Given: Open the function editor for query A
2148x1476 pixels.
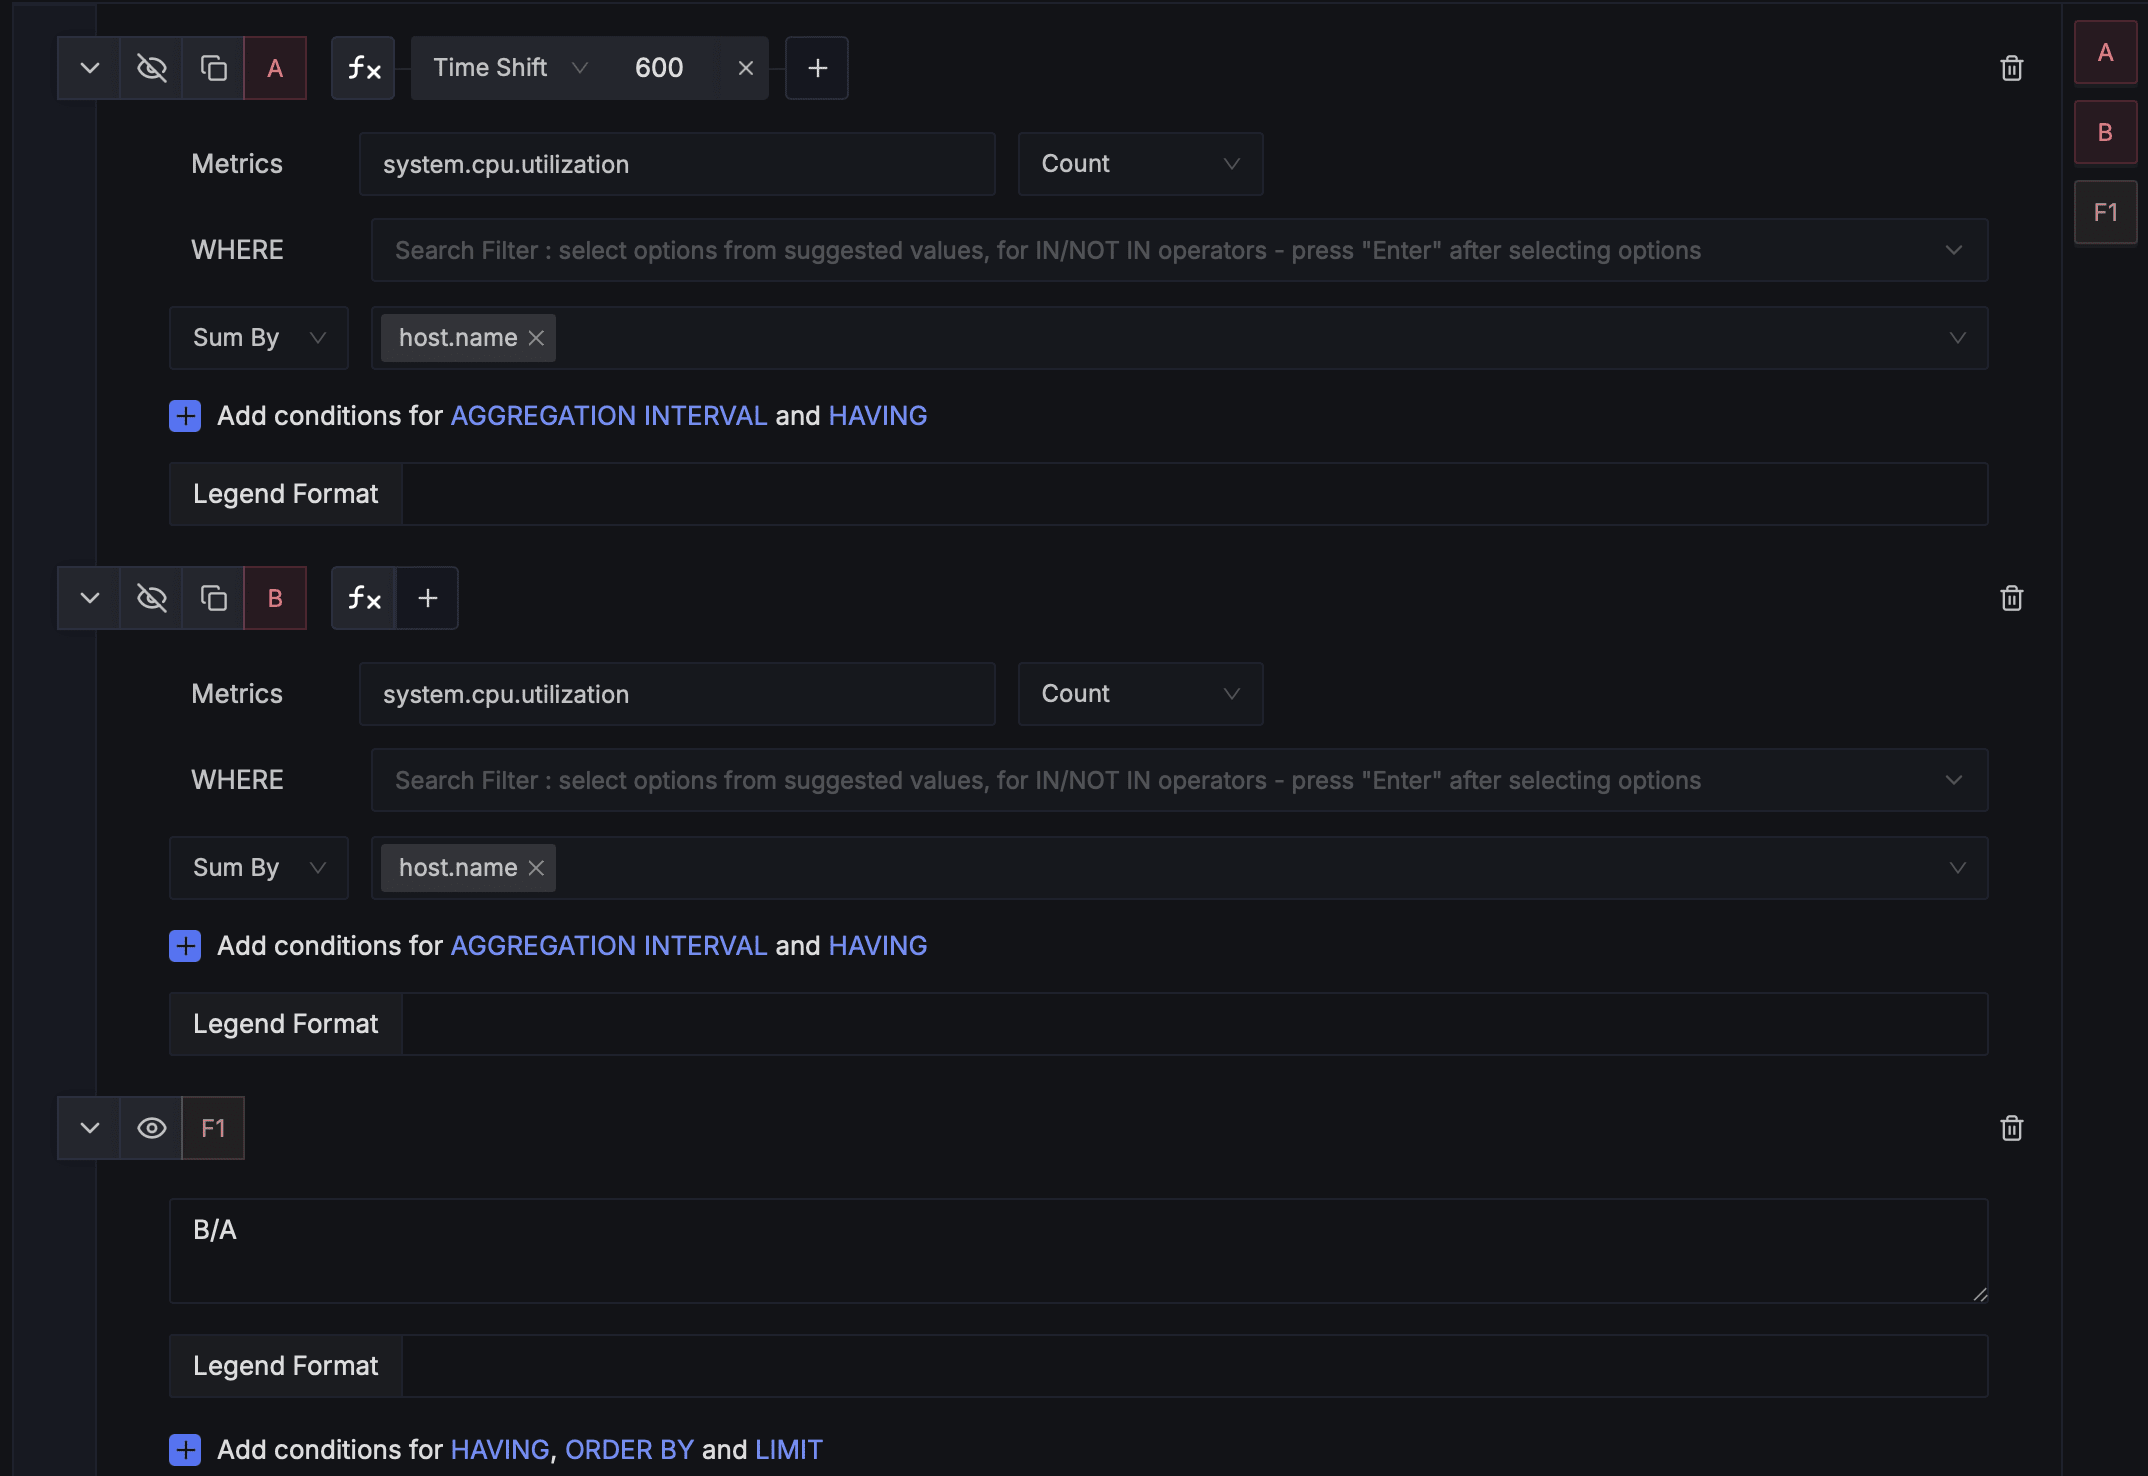Looking at the screenshot, I should [x=362, y=68].
